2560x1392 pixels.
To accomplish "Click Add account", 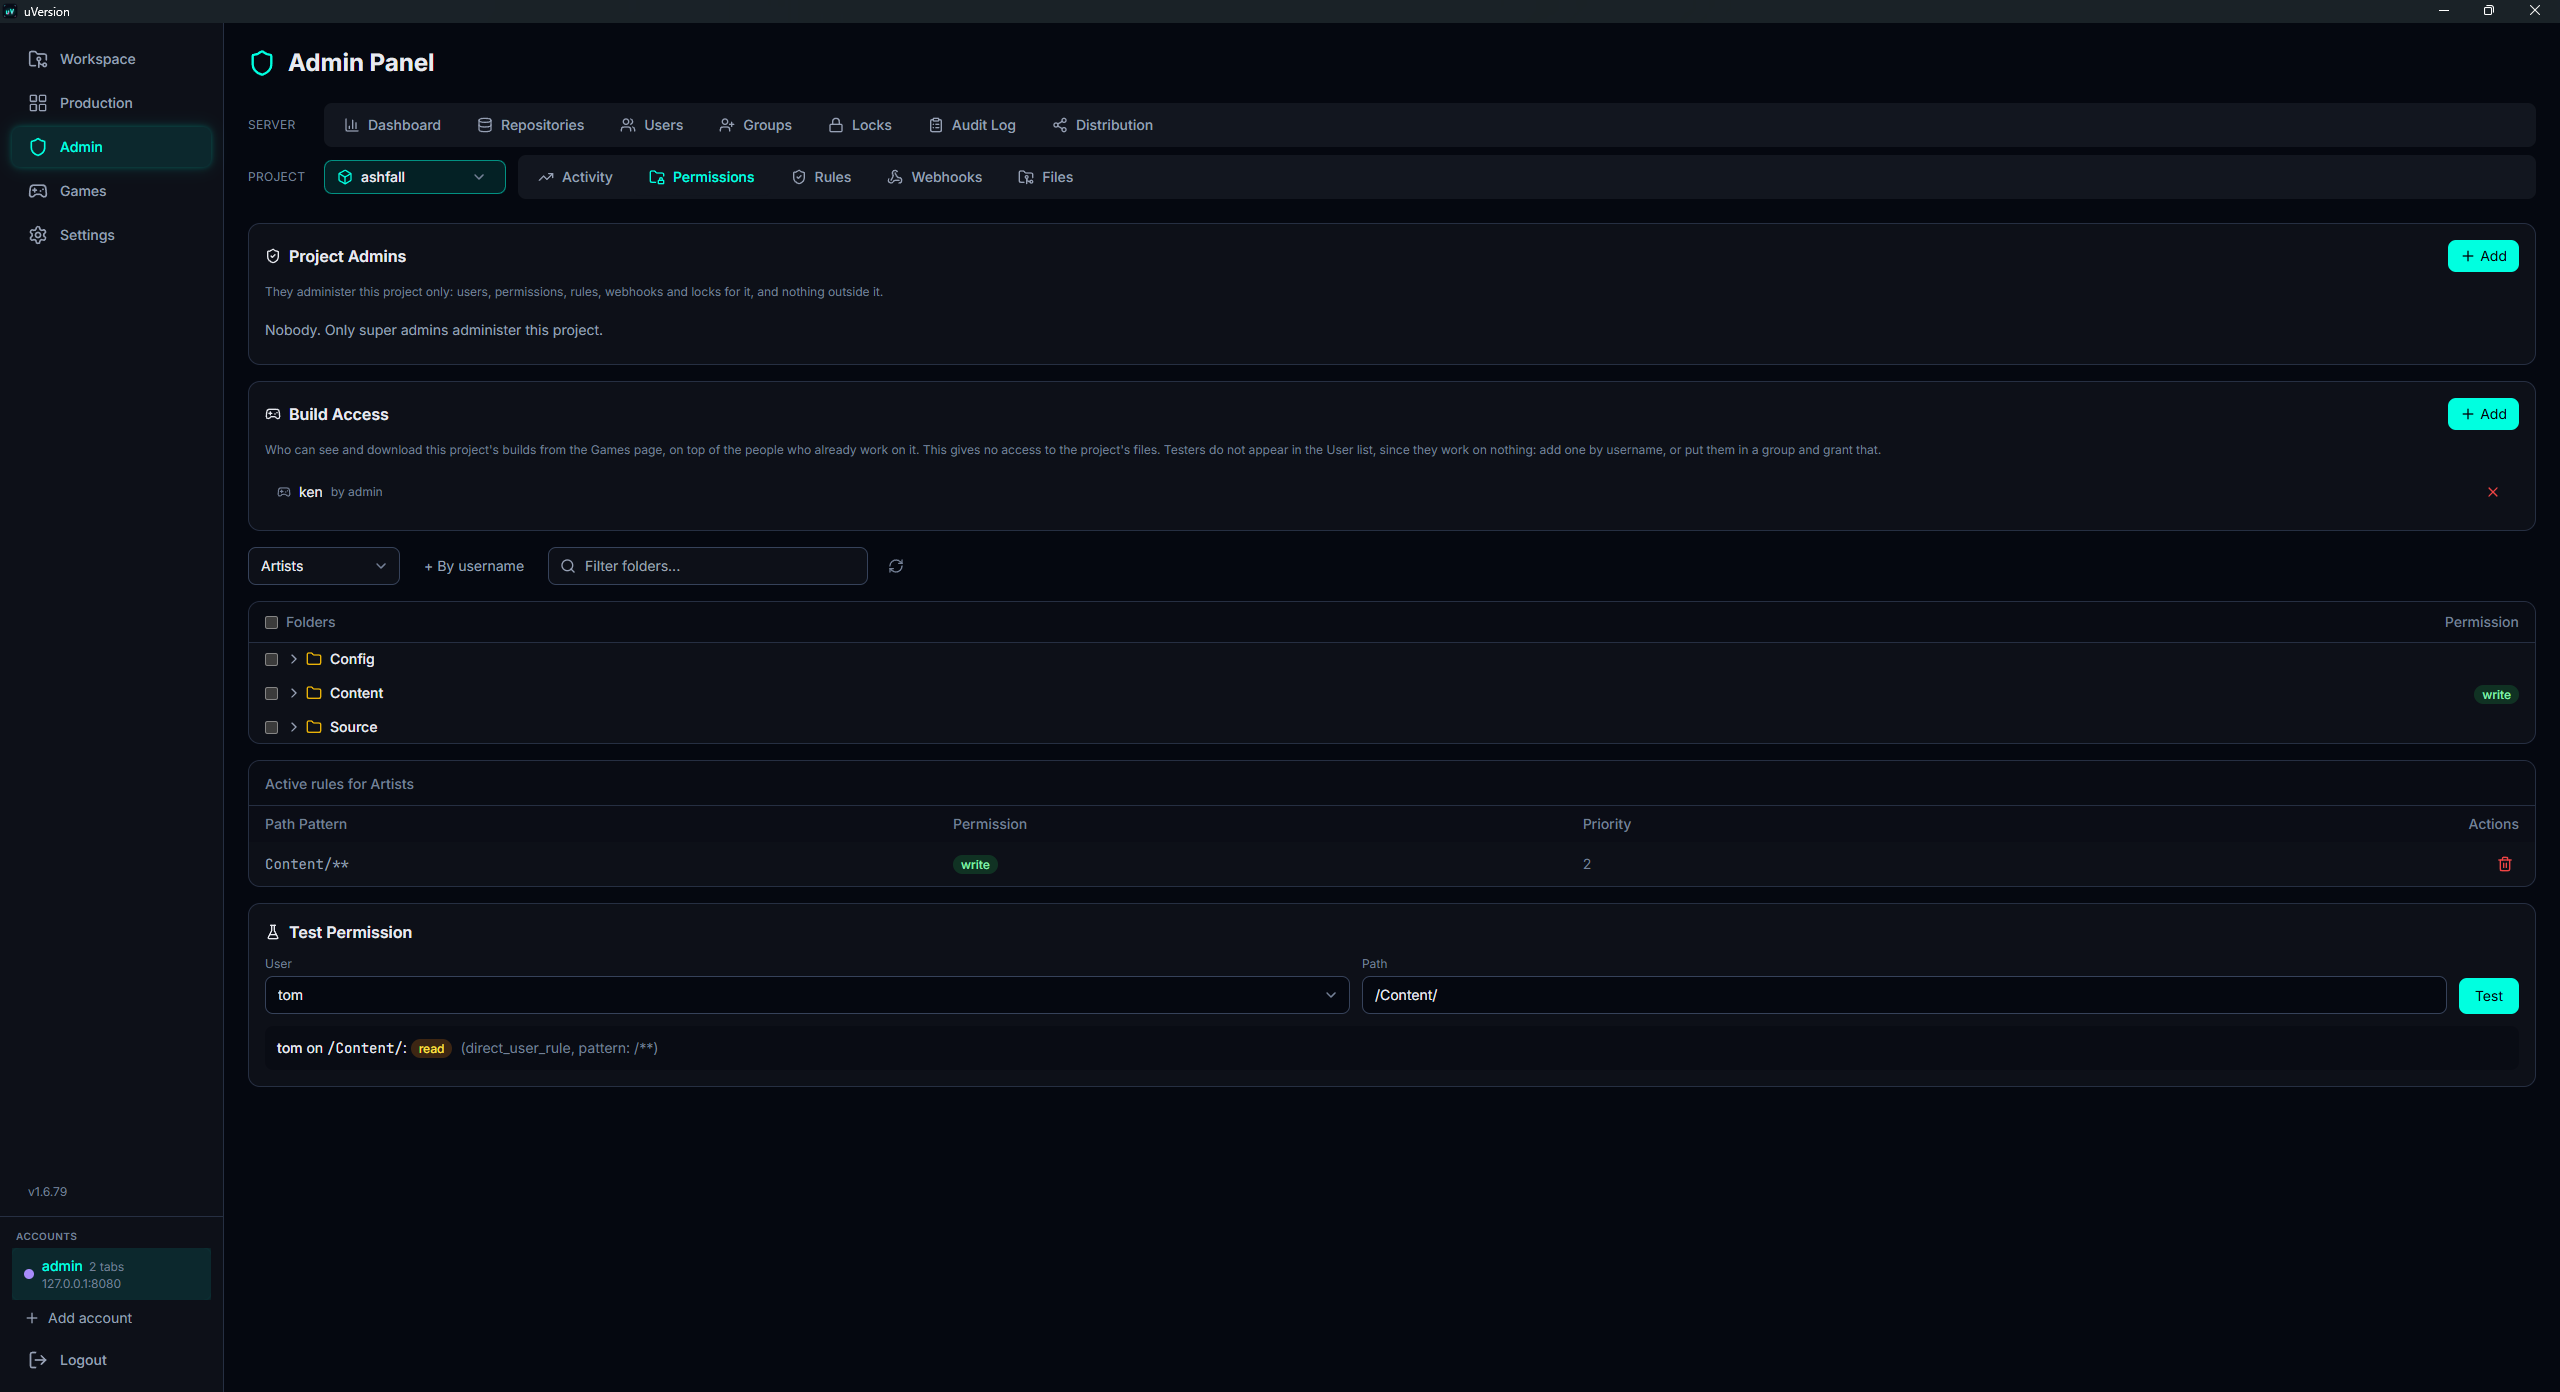I will 79,1318.
